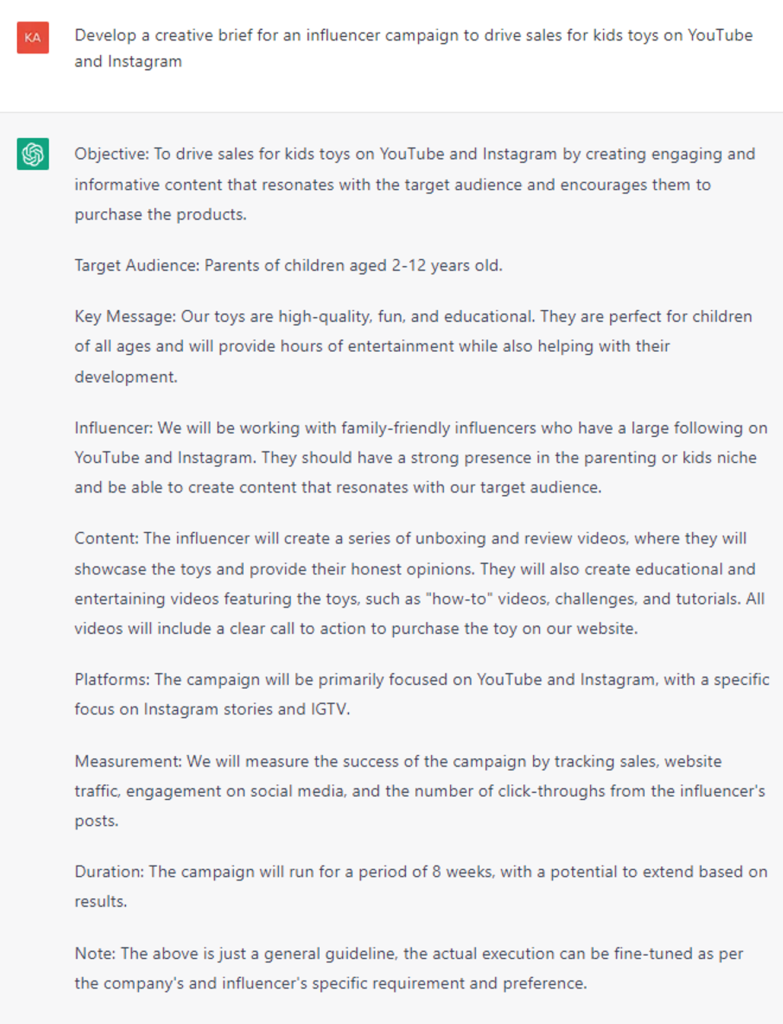783x1024 pixels.
Task: Click the Note paragraph at the bottom
Action: [x=410, y=967]
